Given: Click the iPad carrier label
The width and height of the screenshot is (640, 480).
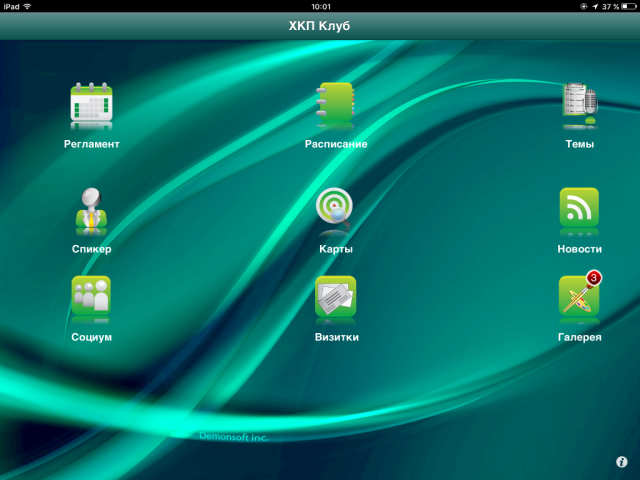Looking at the screenshot, I should (11, 7).
